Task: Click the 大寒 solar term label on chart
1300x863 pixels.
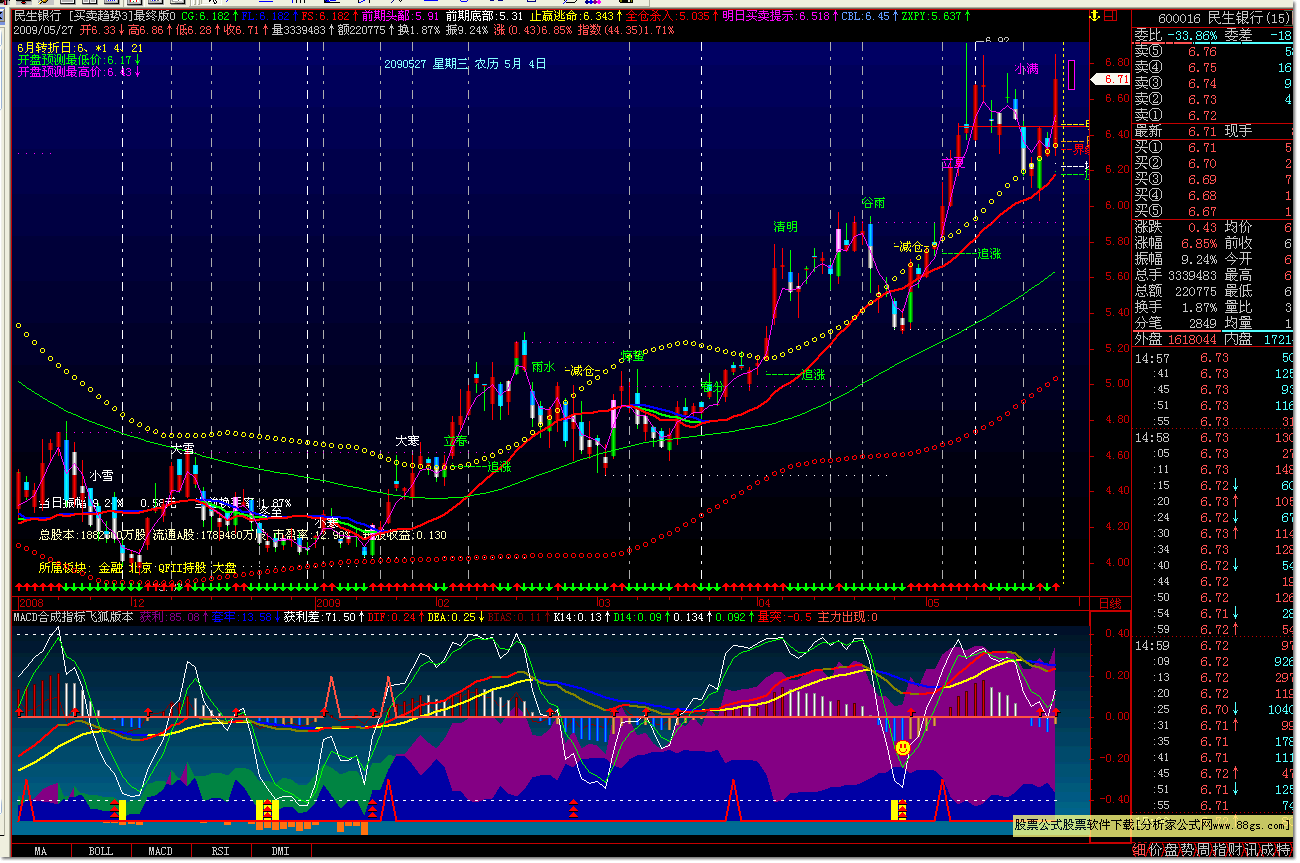Action: coord(407,441)
